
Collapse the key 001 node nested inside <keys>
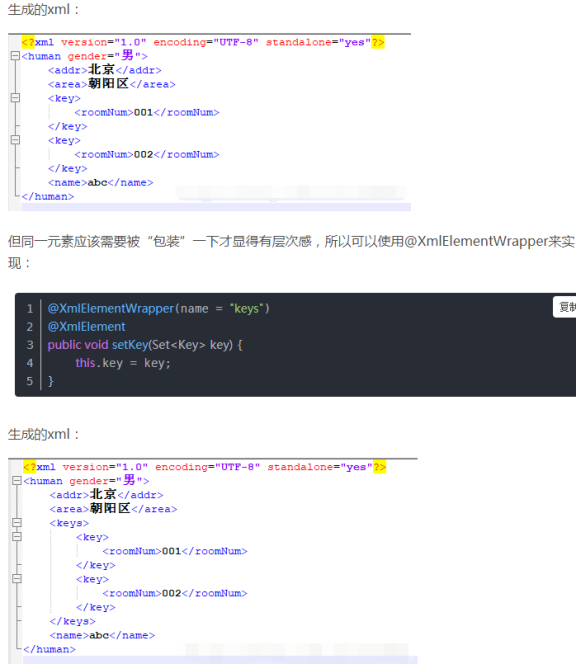click(17, 537)
